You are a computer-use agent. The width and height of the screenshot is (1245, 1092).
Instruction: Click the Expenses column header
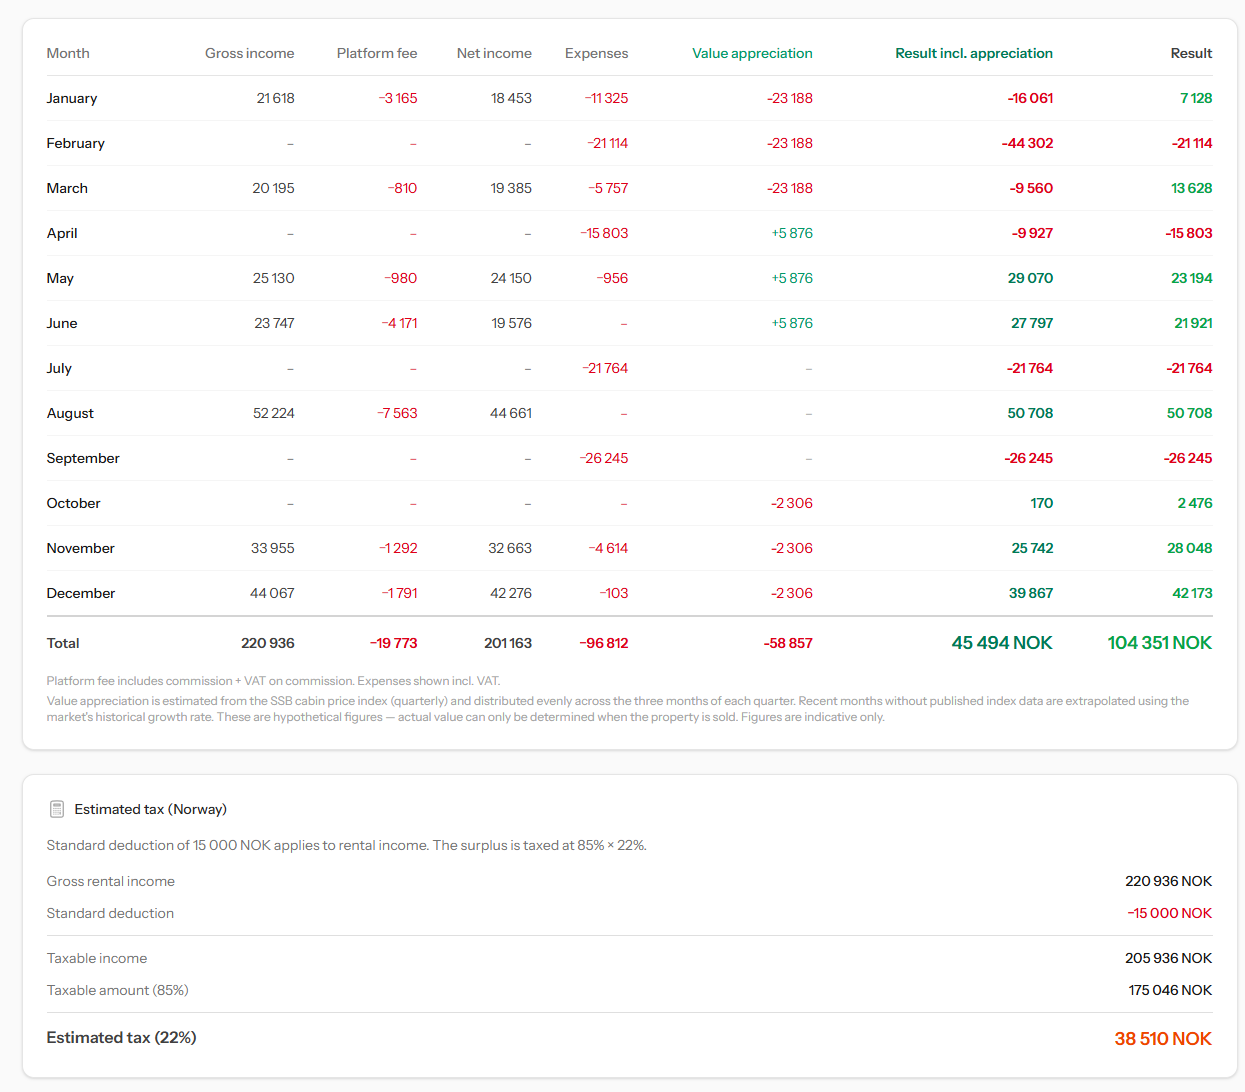pos(597,53)
